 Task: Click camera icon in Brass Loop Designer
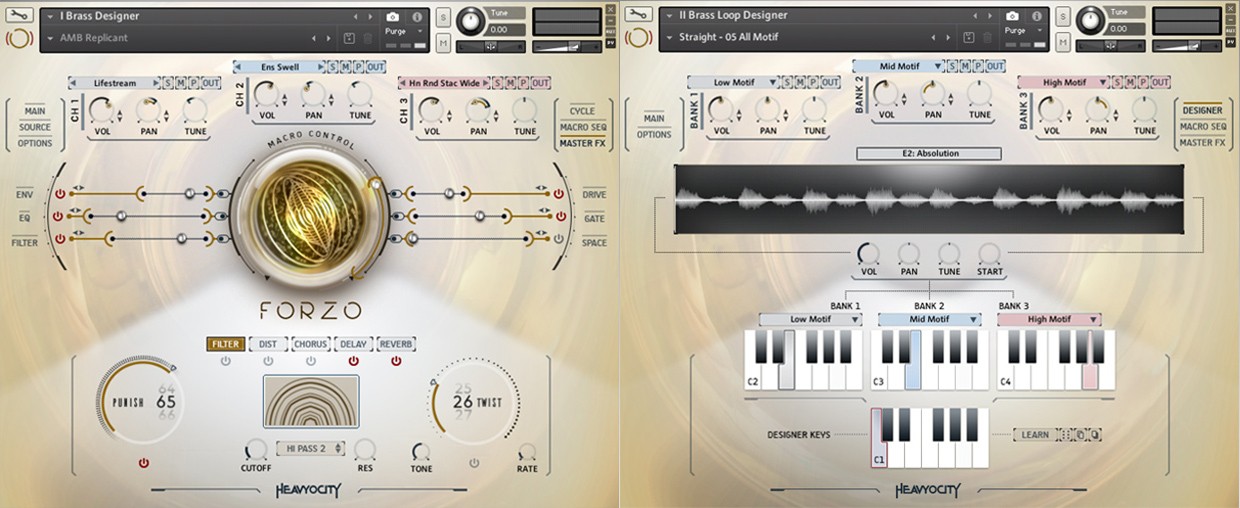[1012, 16]
